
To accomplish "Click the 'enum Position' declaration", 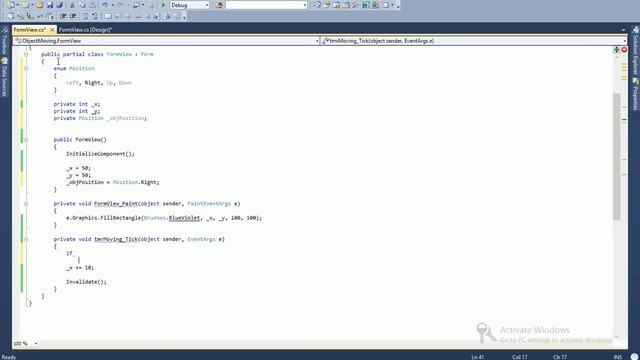I will [x=74, y=69].
